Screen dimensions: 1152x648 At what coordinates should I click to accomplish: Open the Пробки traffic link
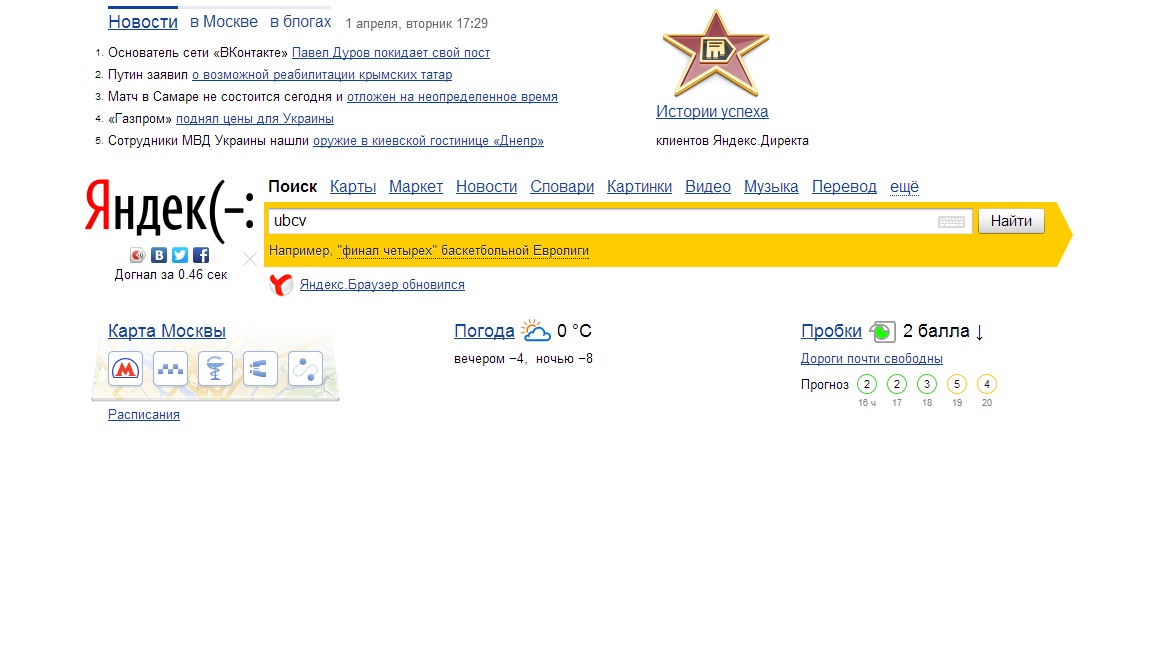(x=831, y=331)
